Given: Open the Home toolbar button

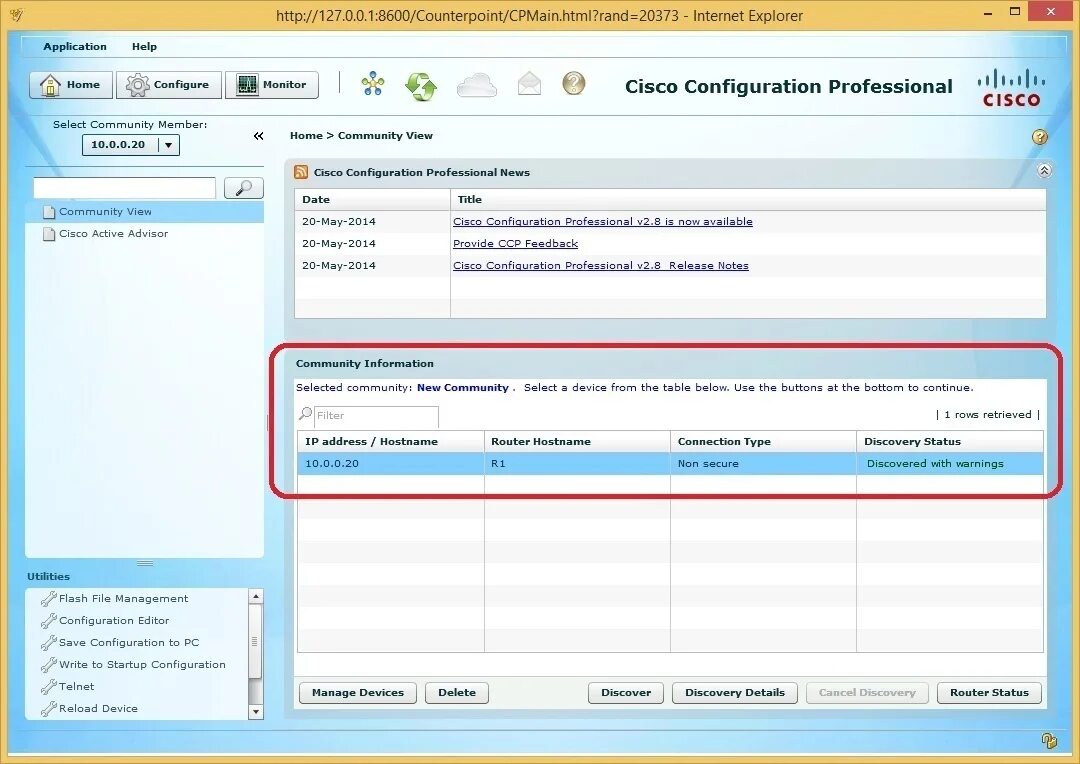Looking at the screenshot, I should (70, 85).
